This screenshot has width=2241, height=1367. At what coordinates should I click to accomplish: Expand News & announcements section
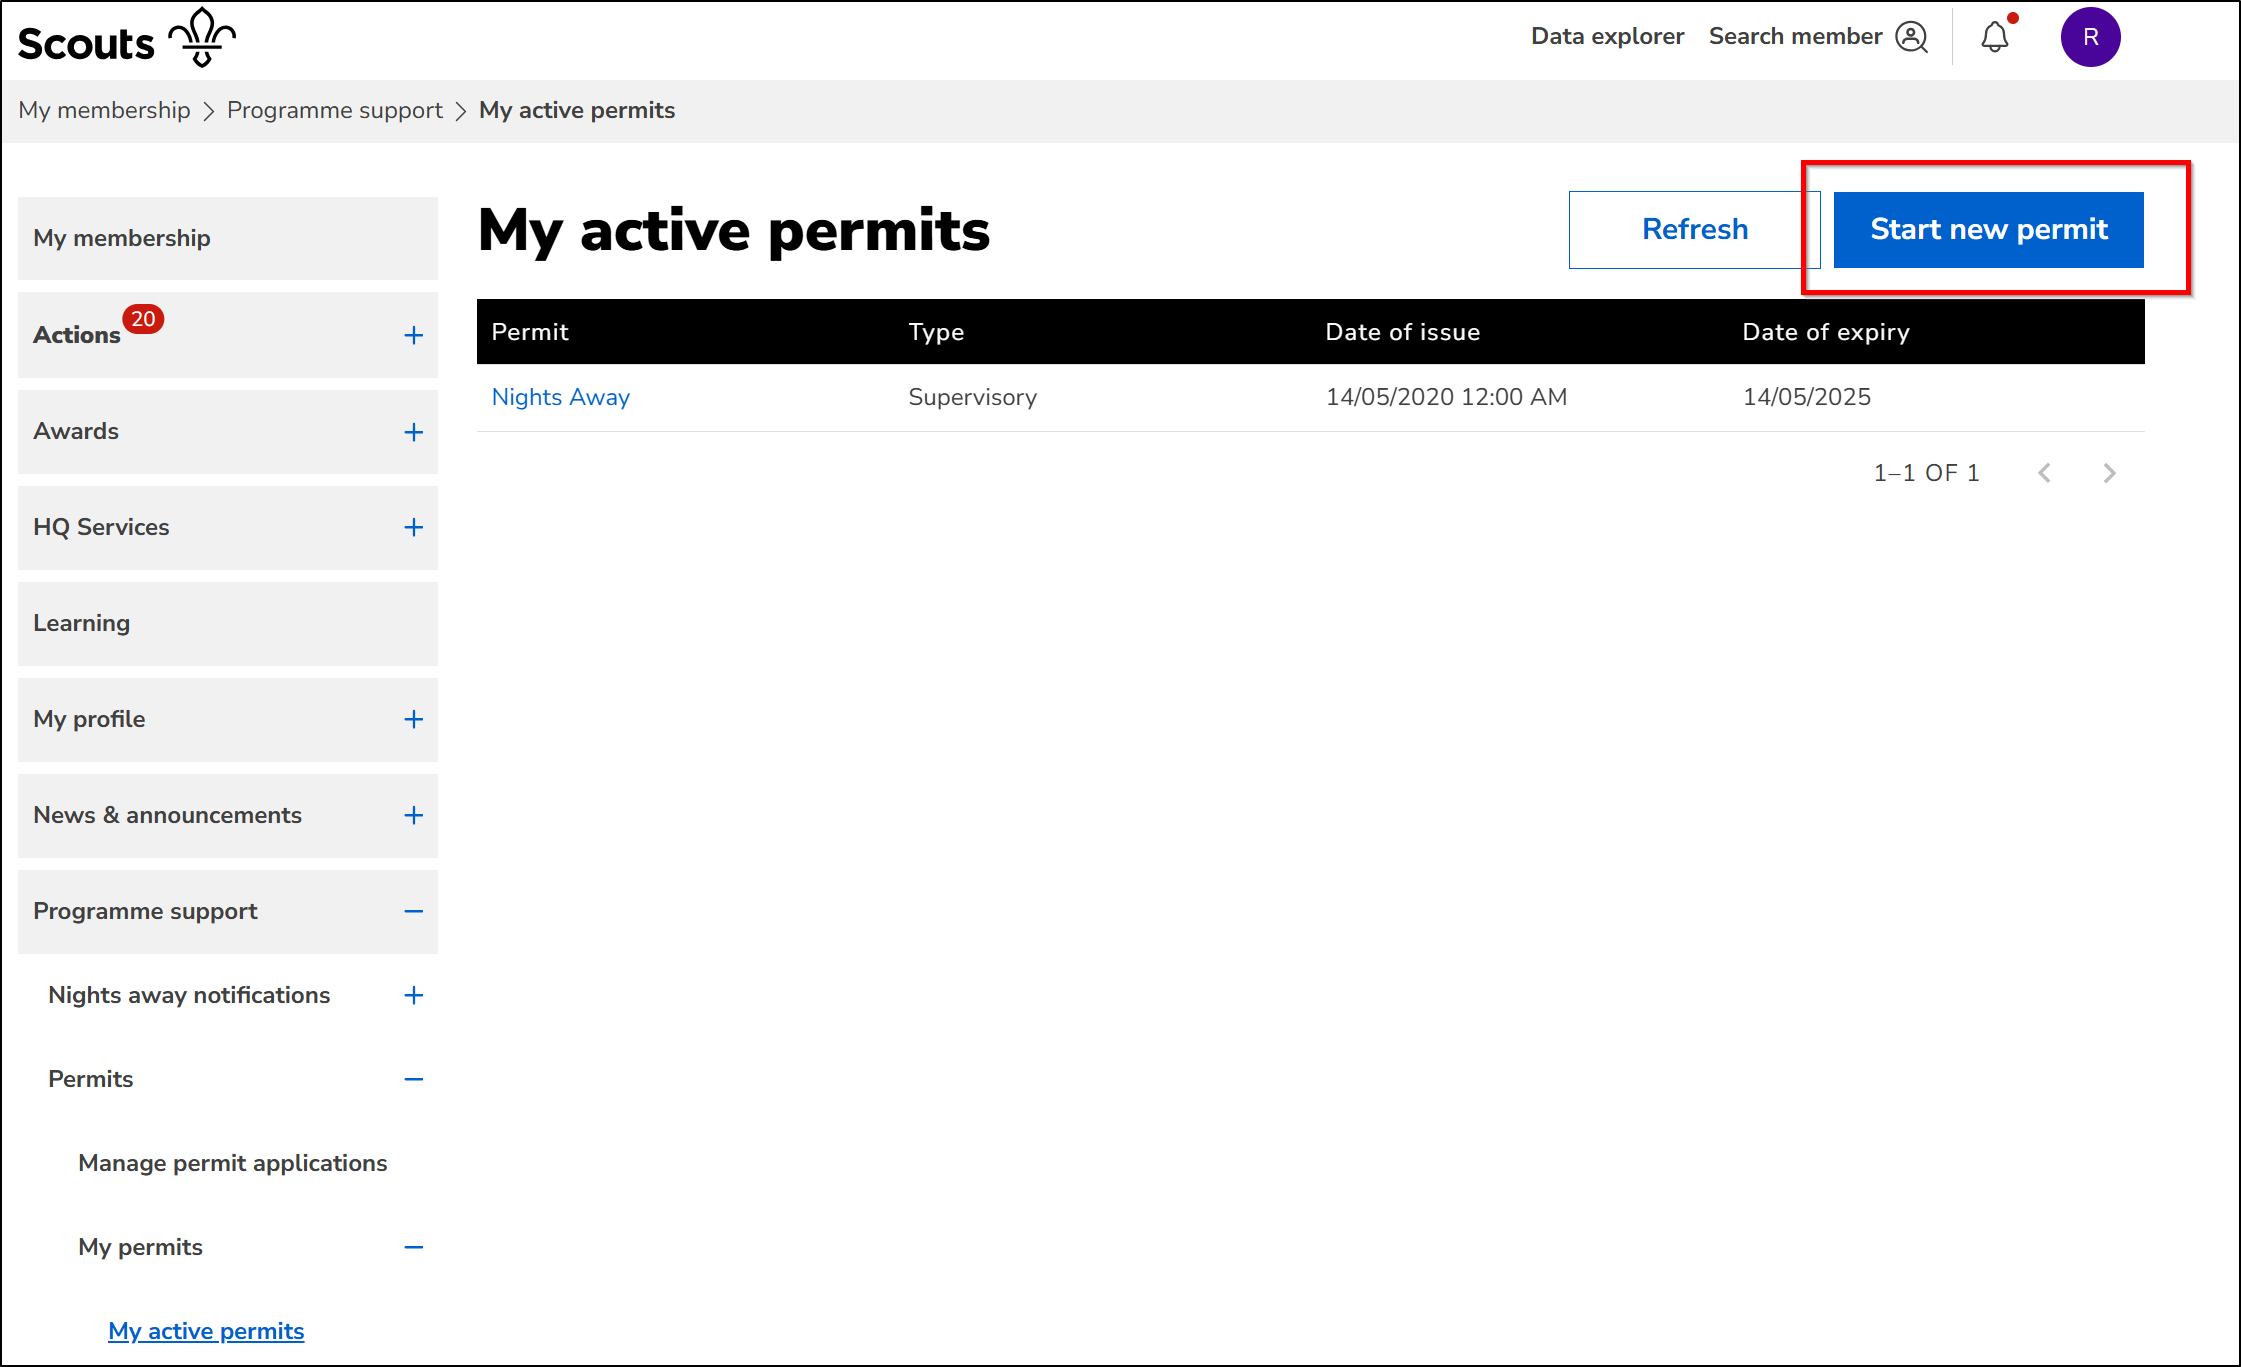point(413,815)
